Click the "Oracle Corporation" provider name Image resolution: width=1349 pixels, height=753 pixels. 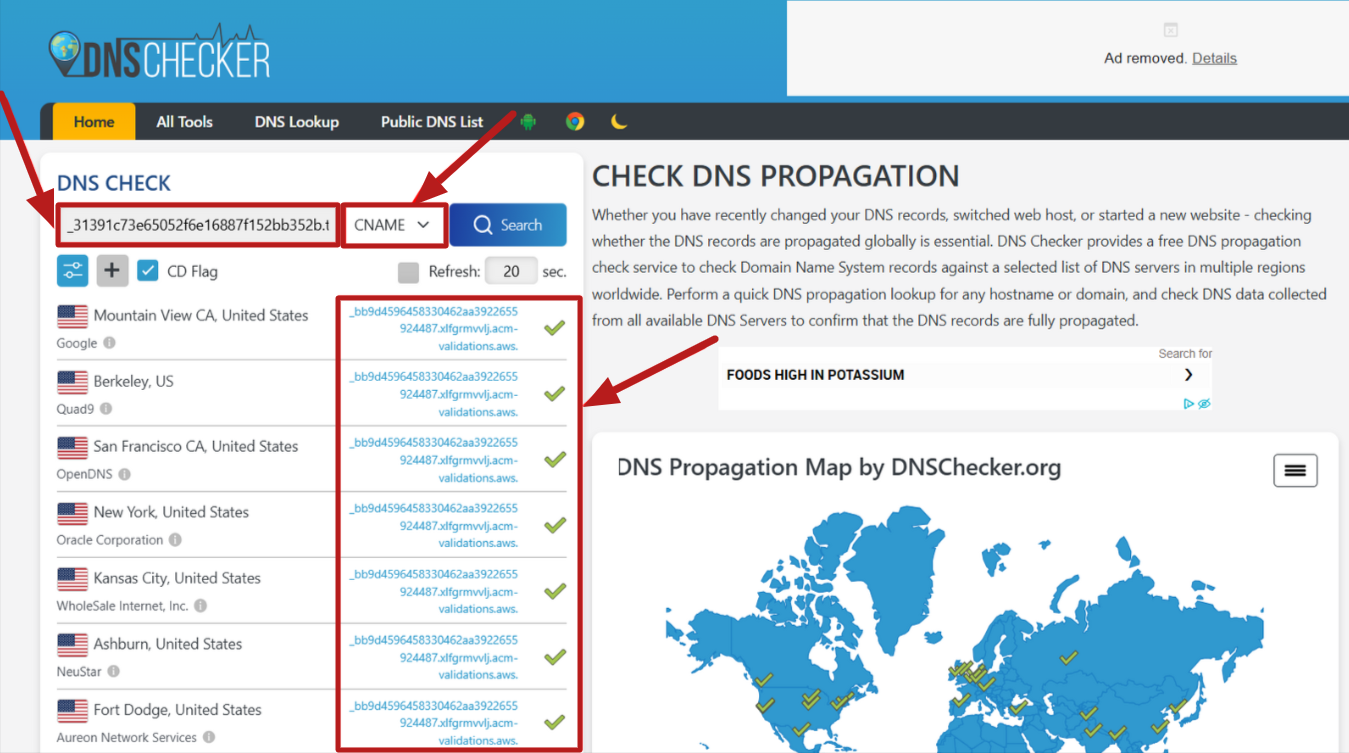pyautogui.click(x=110, y=540)
